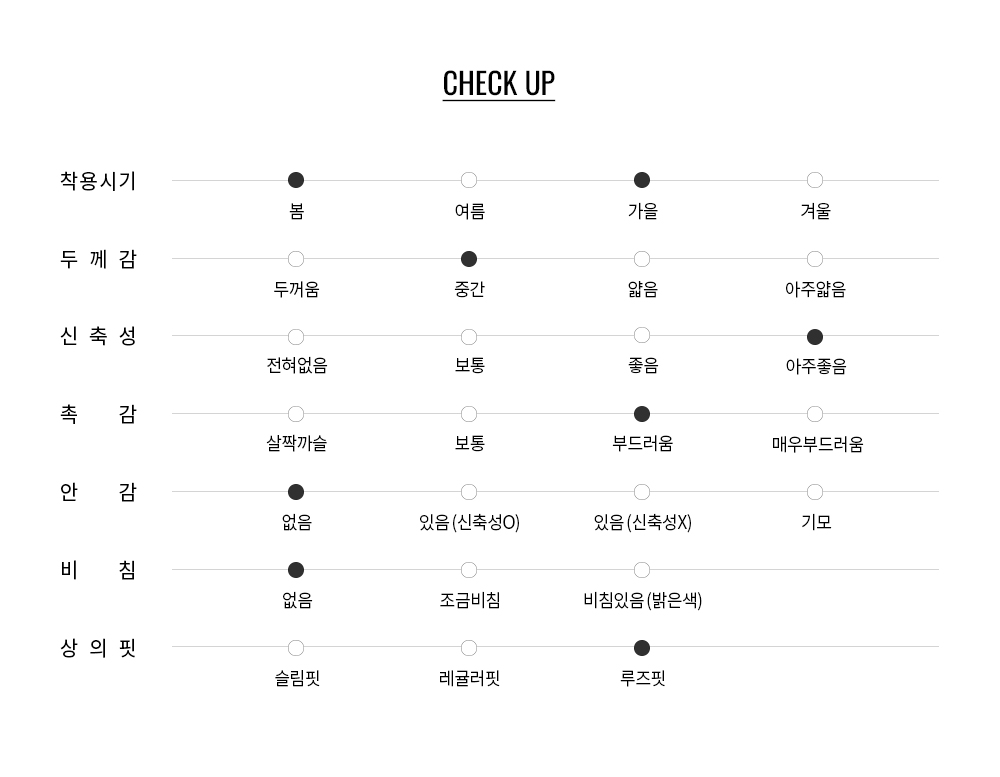This screenshot has width=1000, height=777.
Task: Select the 여름 option circle
Action: [469, 180]
